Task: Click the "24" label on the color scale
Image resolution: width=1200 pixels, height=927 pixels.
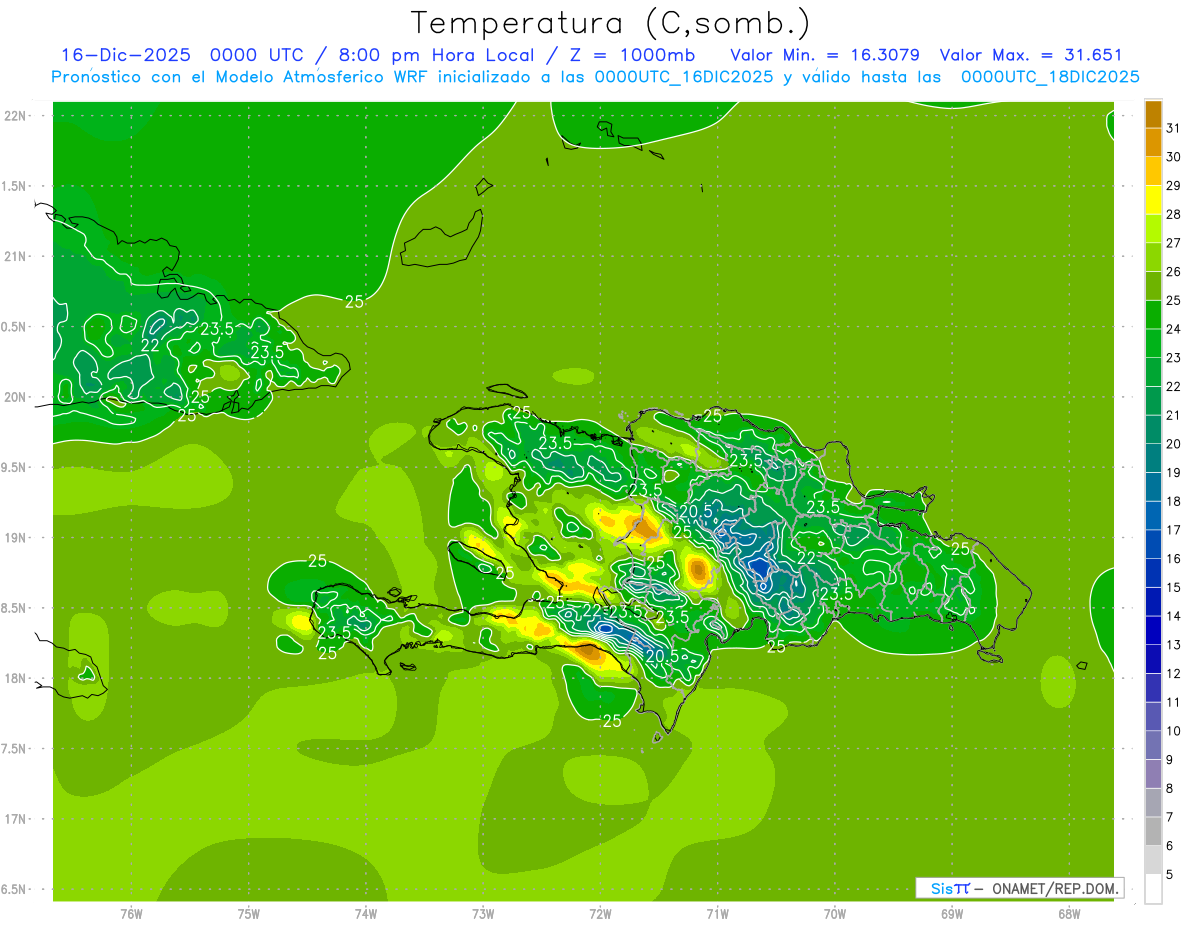Action: (1174, 329)
